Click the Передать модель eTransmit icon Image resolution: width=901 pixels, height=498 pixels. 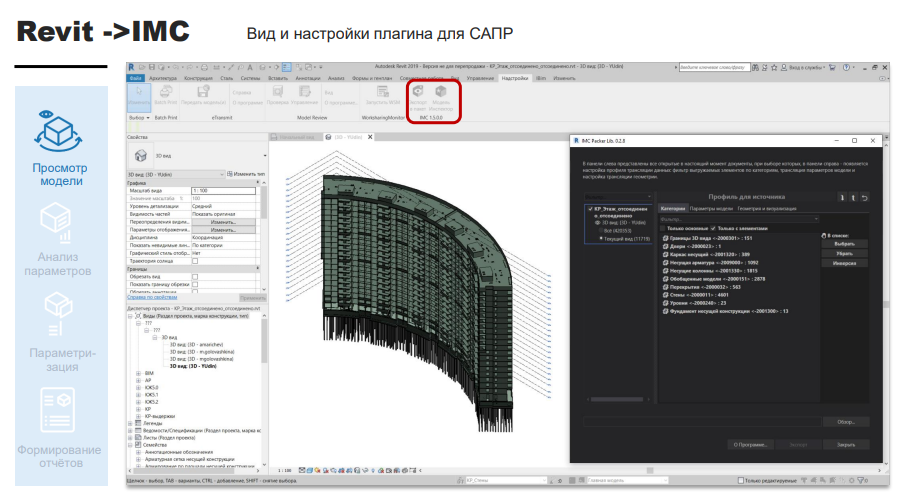coord(203,92)
